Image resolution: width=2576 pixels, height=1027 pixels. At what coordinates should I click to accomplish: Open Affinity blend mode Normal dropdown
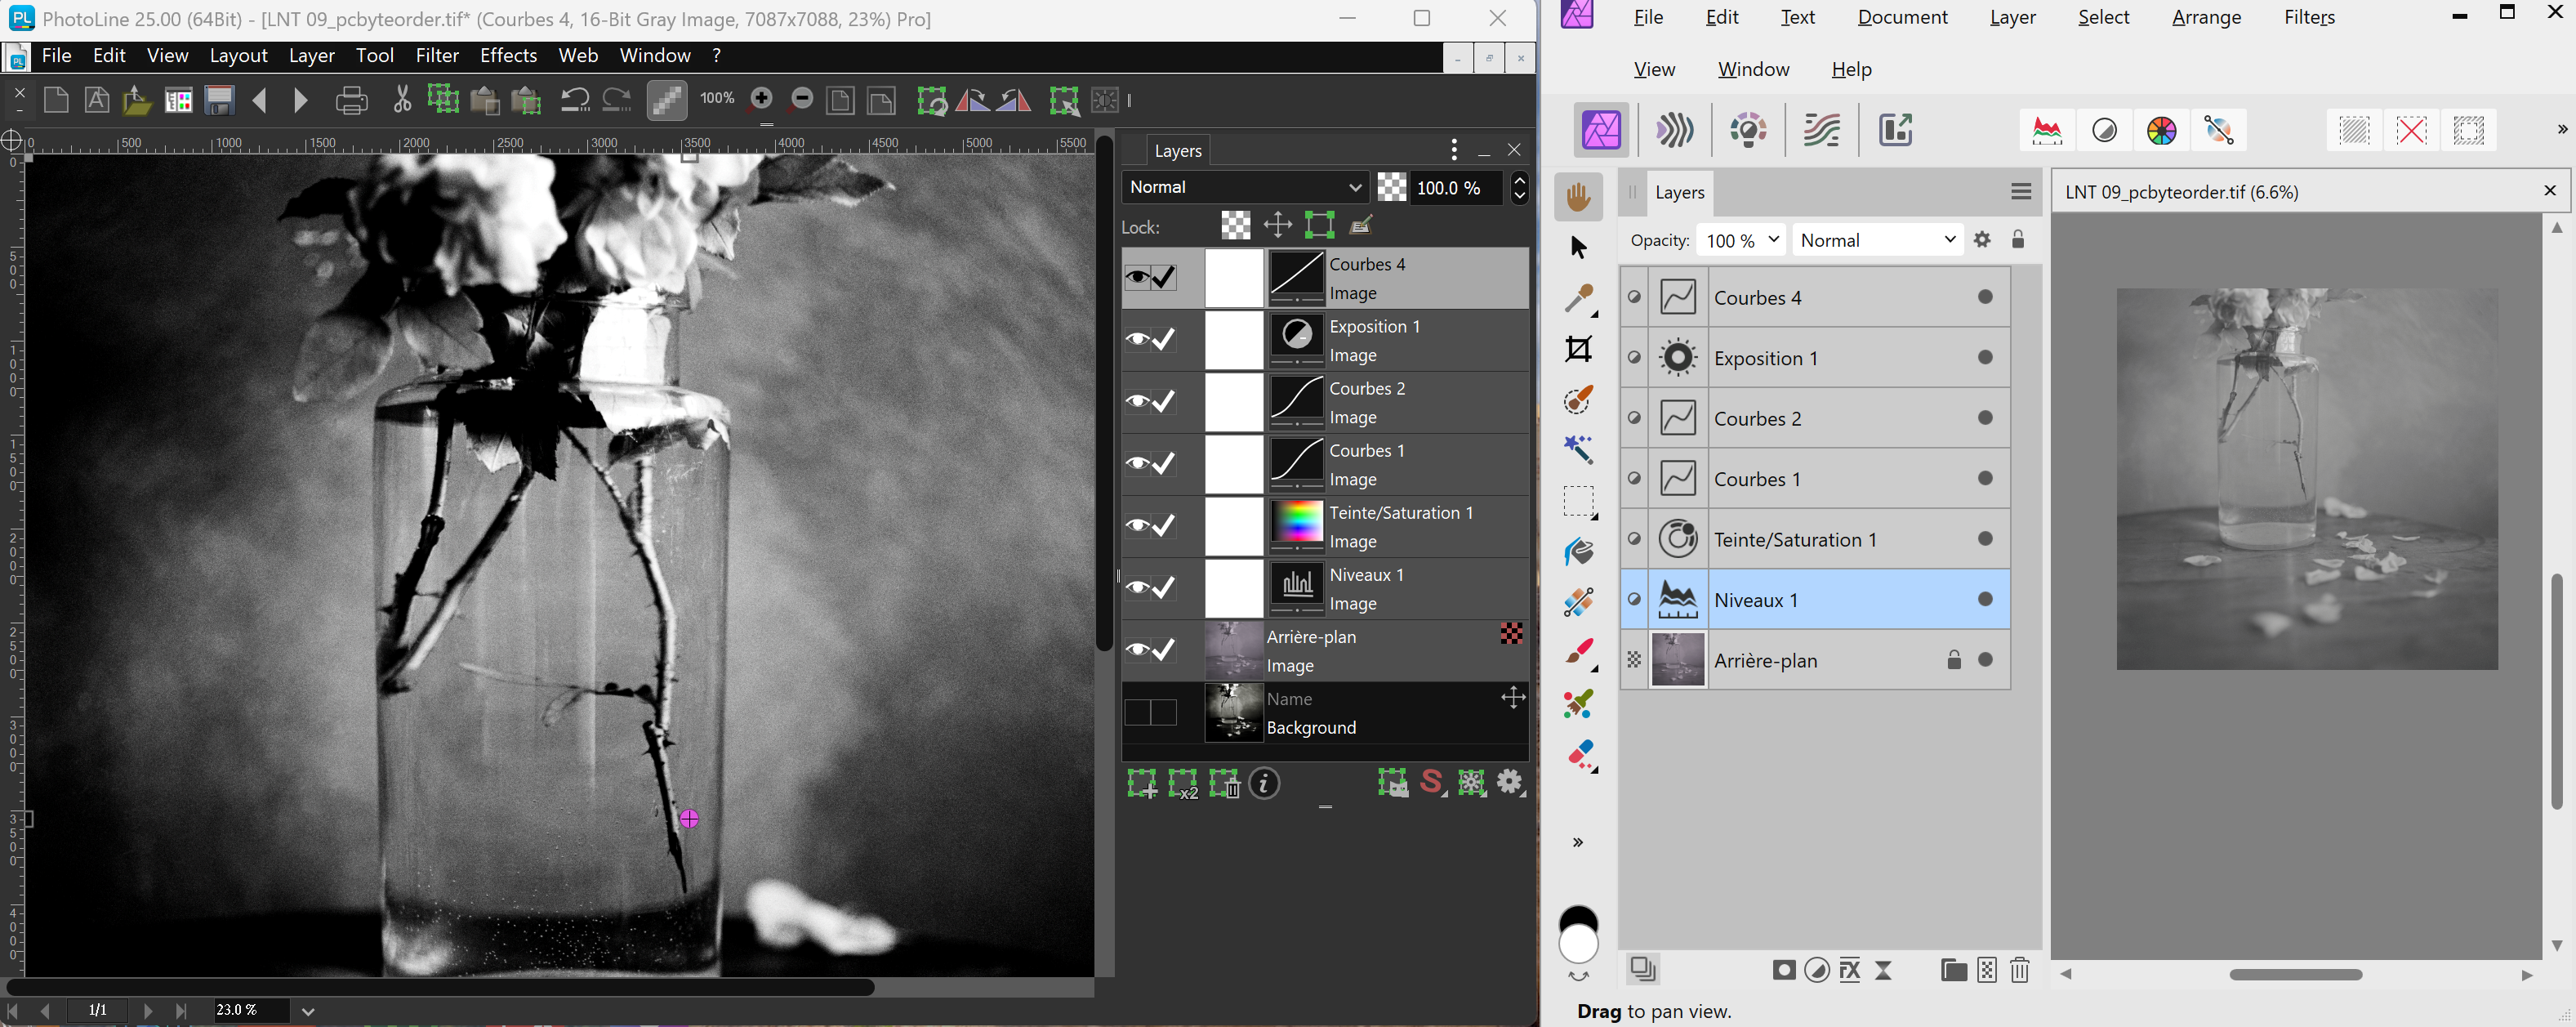click(x=1877, y=240)
